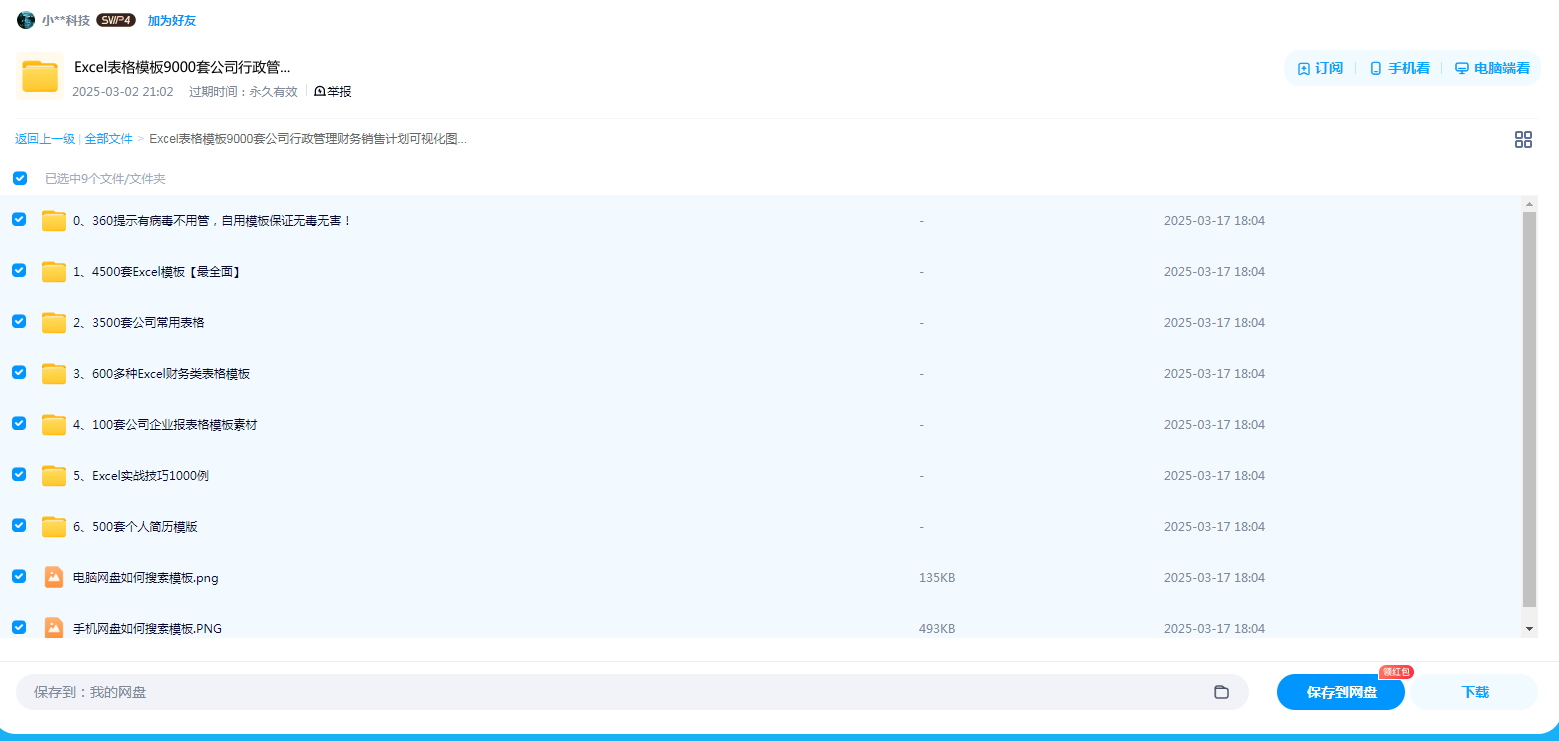Click the 举报 report icon
Screen dimensions: 1559x741
tap(320, 92)
